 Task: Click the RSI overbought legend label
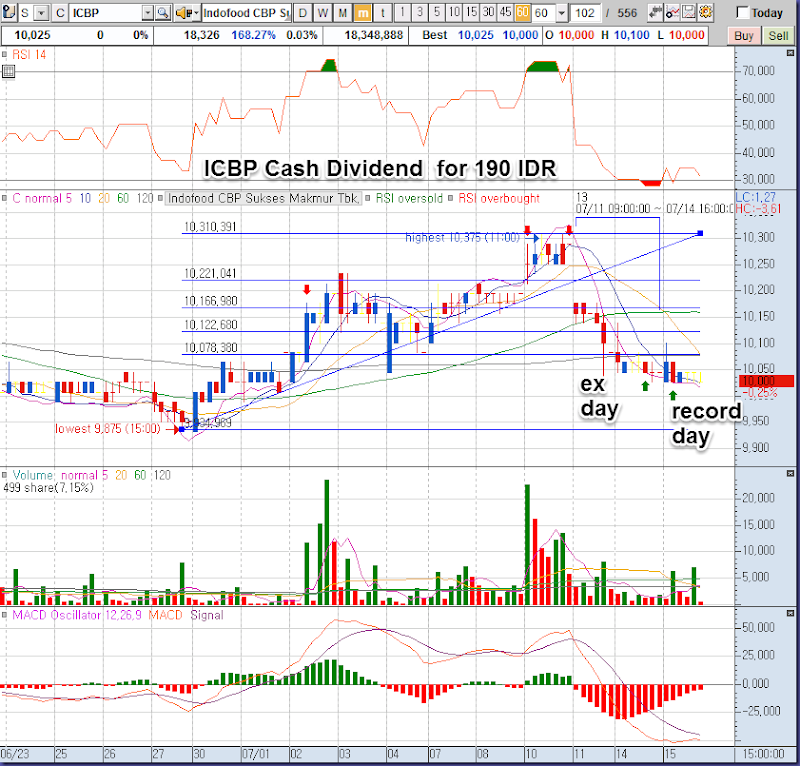[499, 199]
